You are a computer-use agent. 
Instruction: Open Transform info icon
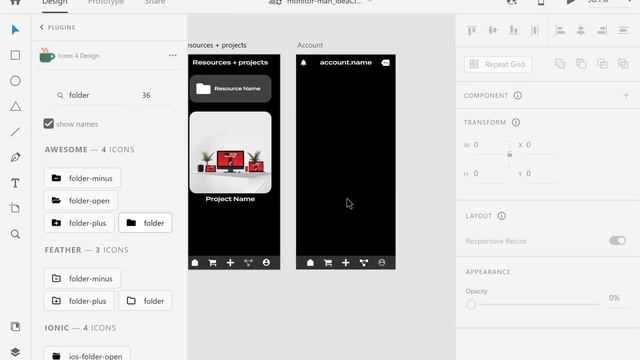[516, 122]
